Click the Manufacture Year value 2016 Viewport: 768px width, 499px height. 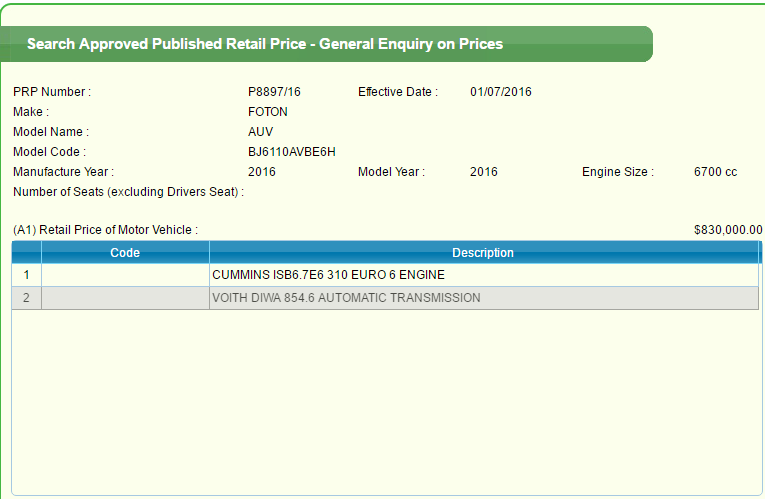[x=262, y=172]
